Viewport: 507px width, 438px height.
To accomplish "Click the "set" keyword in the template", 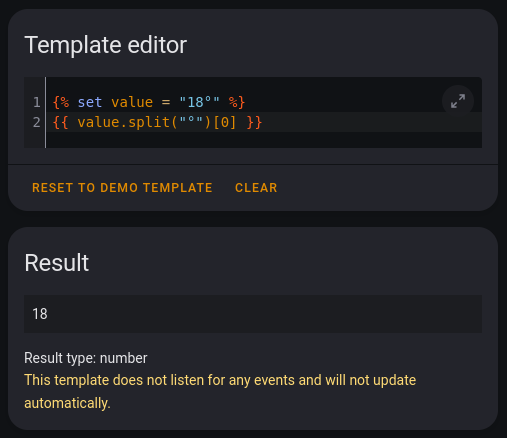I will coord(90,102).
